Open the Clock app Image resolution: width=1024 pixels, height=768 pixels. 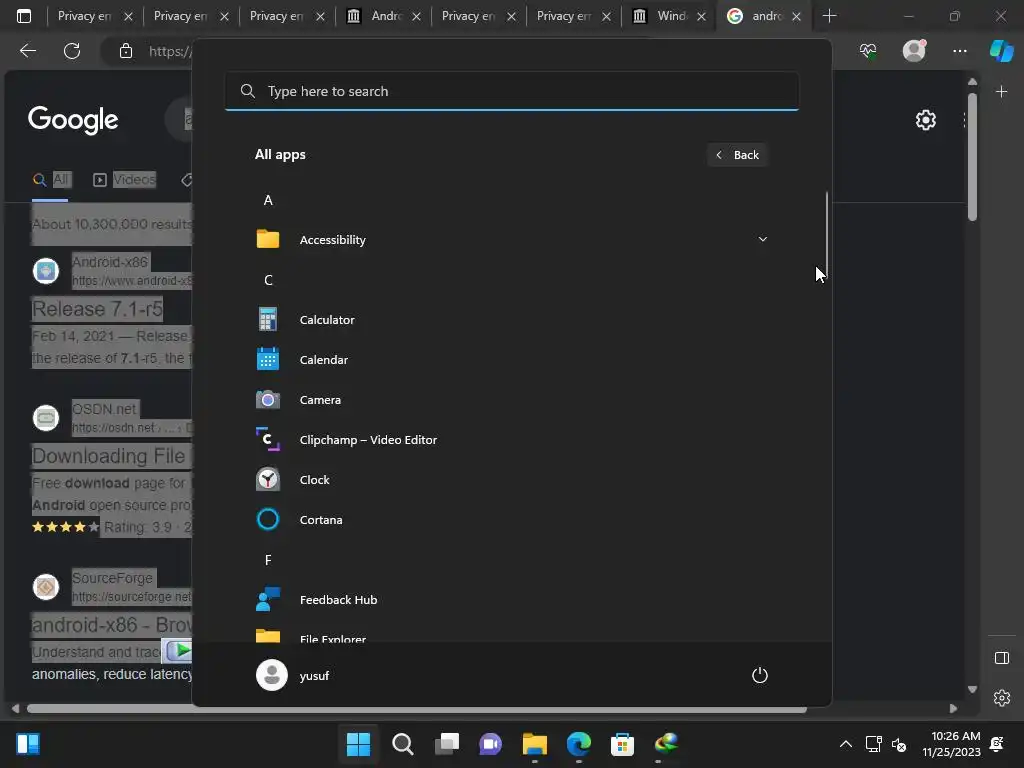click(x=511, y=480)
